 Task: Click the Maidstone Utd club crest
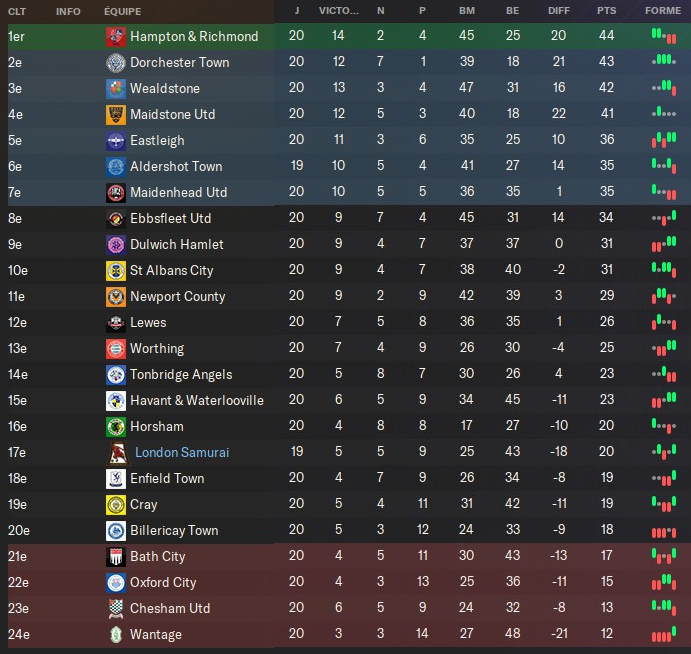tap(116, 115)
